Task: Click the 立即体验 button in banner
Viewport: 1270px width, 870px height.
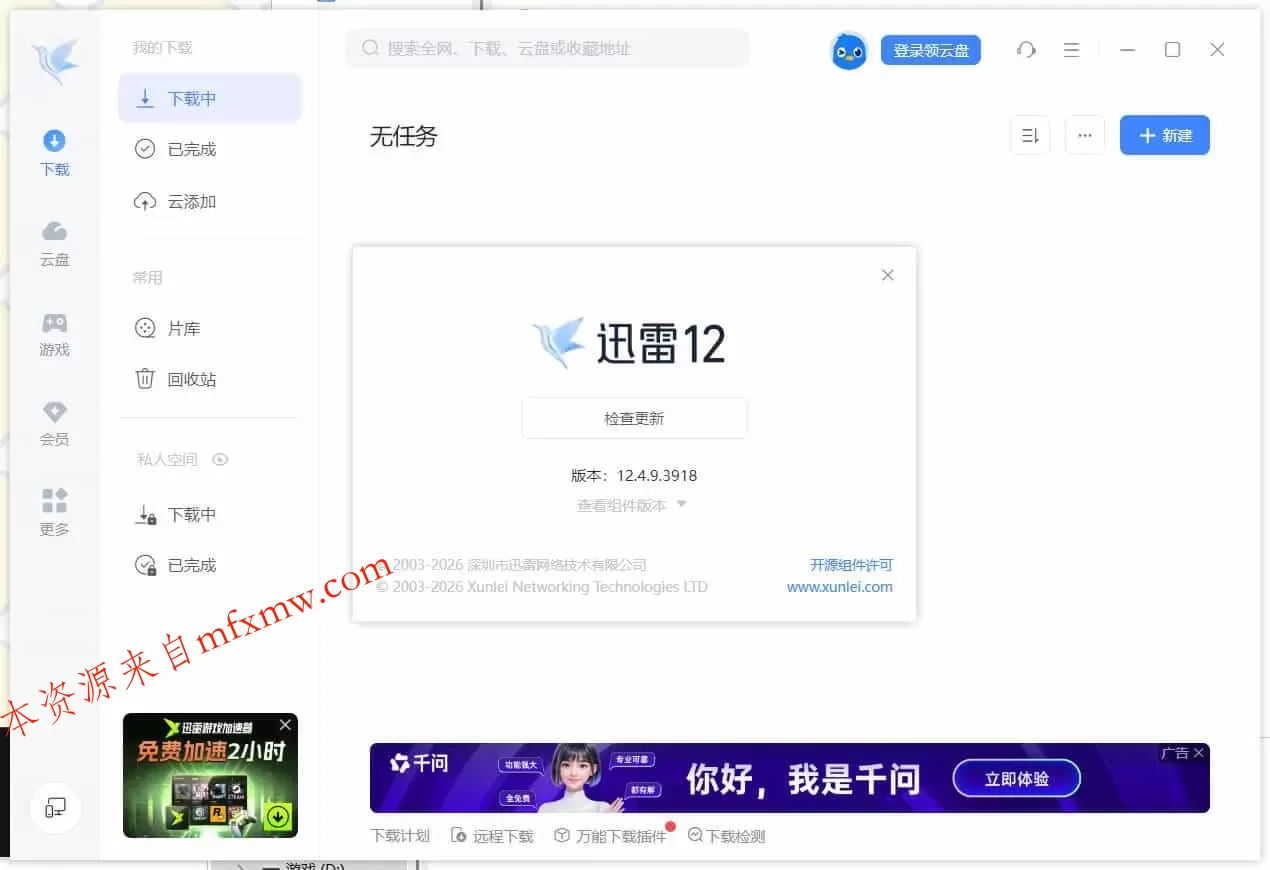Action: [x=1016, y=779]
